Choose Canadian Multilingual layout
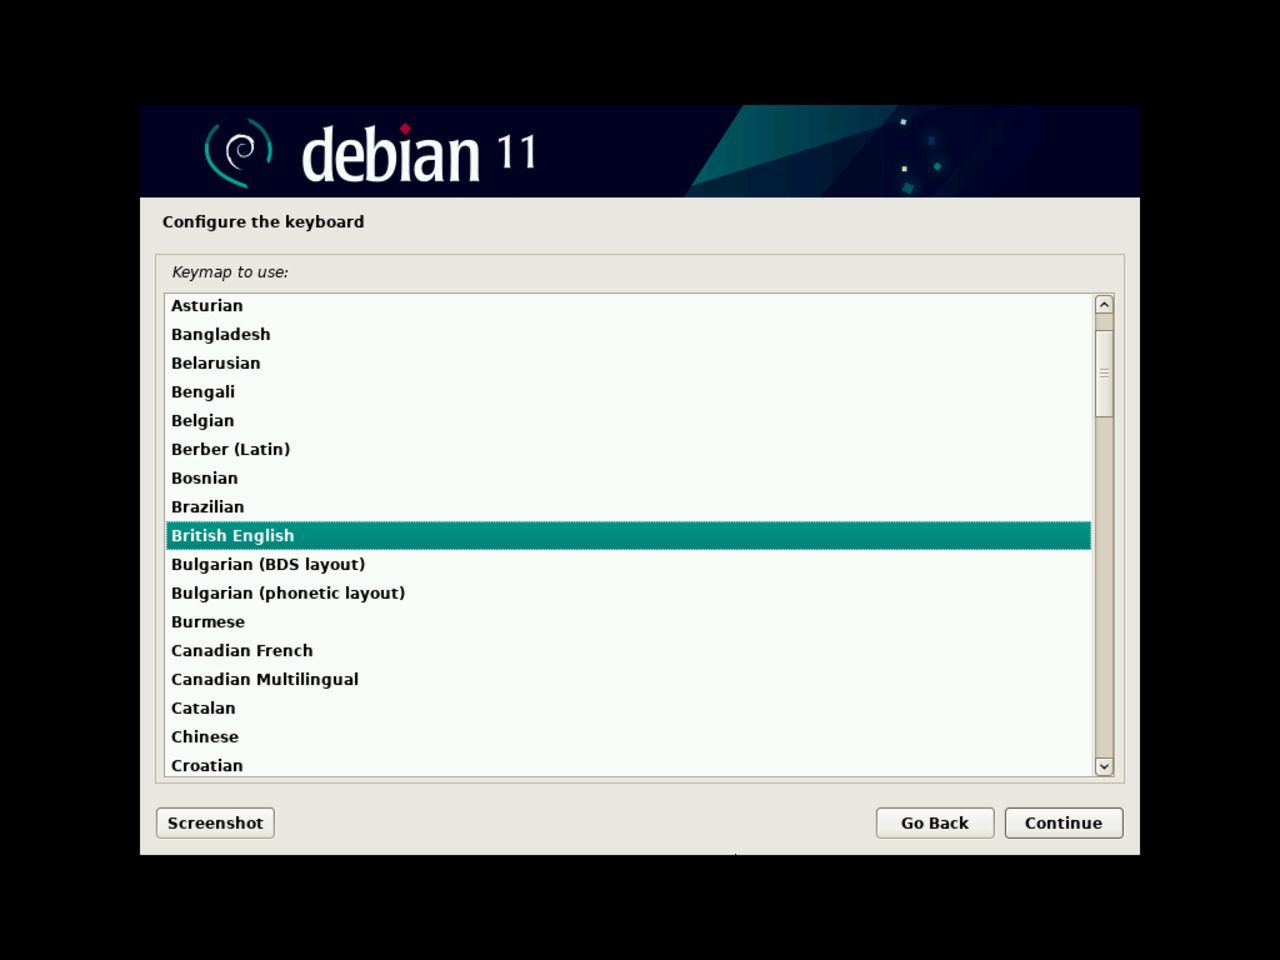Image resolution: width=1280 pixels, height=960 pixels. 628,679
